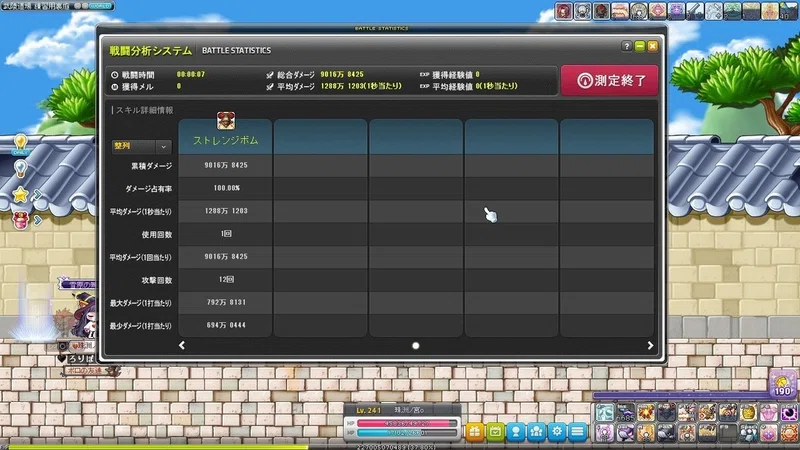Click the dark purple orb quickslot skill
800x450 pixels.
pyautogui.click(x=789, y=412)
